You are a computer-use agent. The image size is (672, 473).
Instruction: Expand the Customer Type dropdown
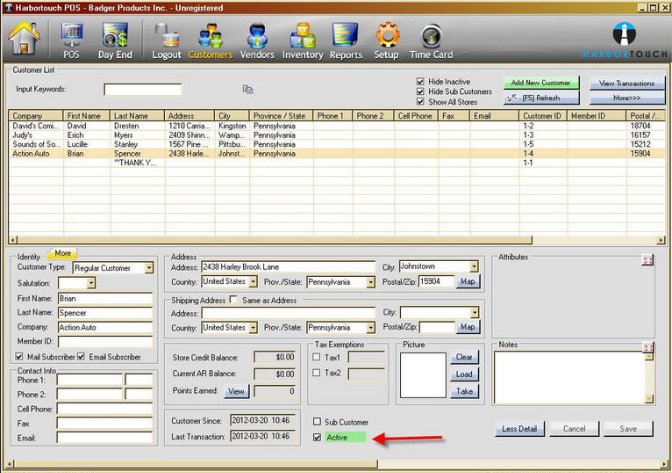coord(149,268)
